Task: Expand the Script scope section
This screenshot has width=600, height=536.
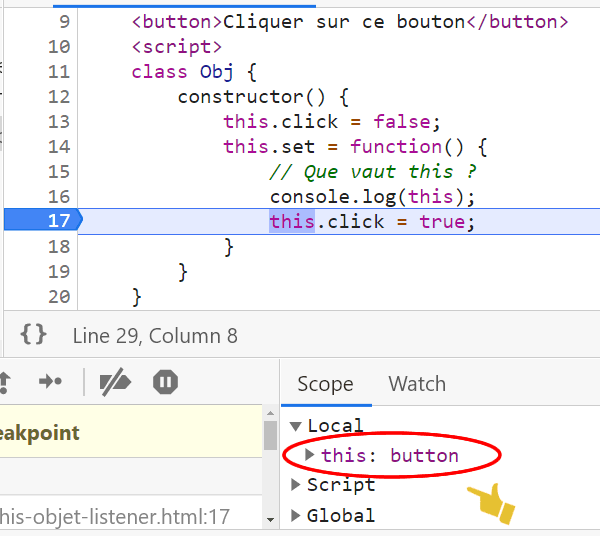Action: pyautogui.click(x=295, y=485)
